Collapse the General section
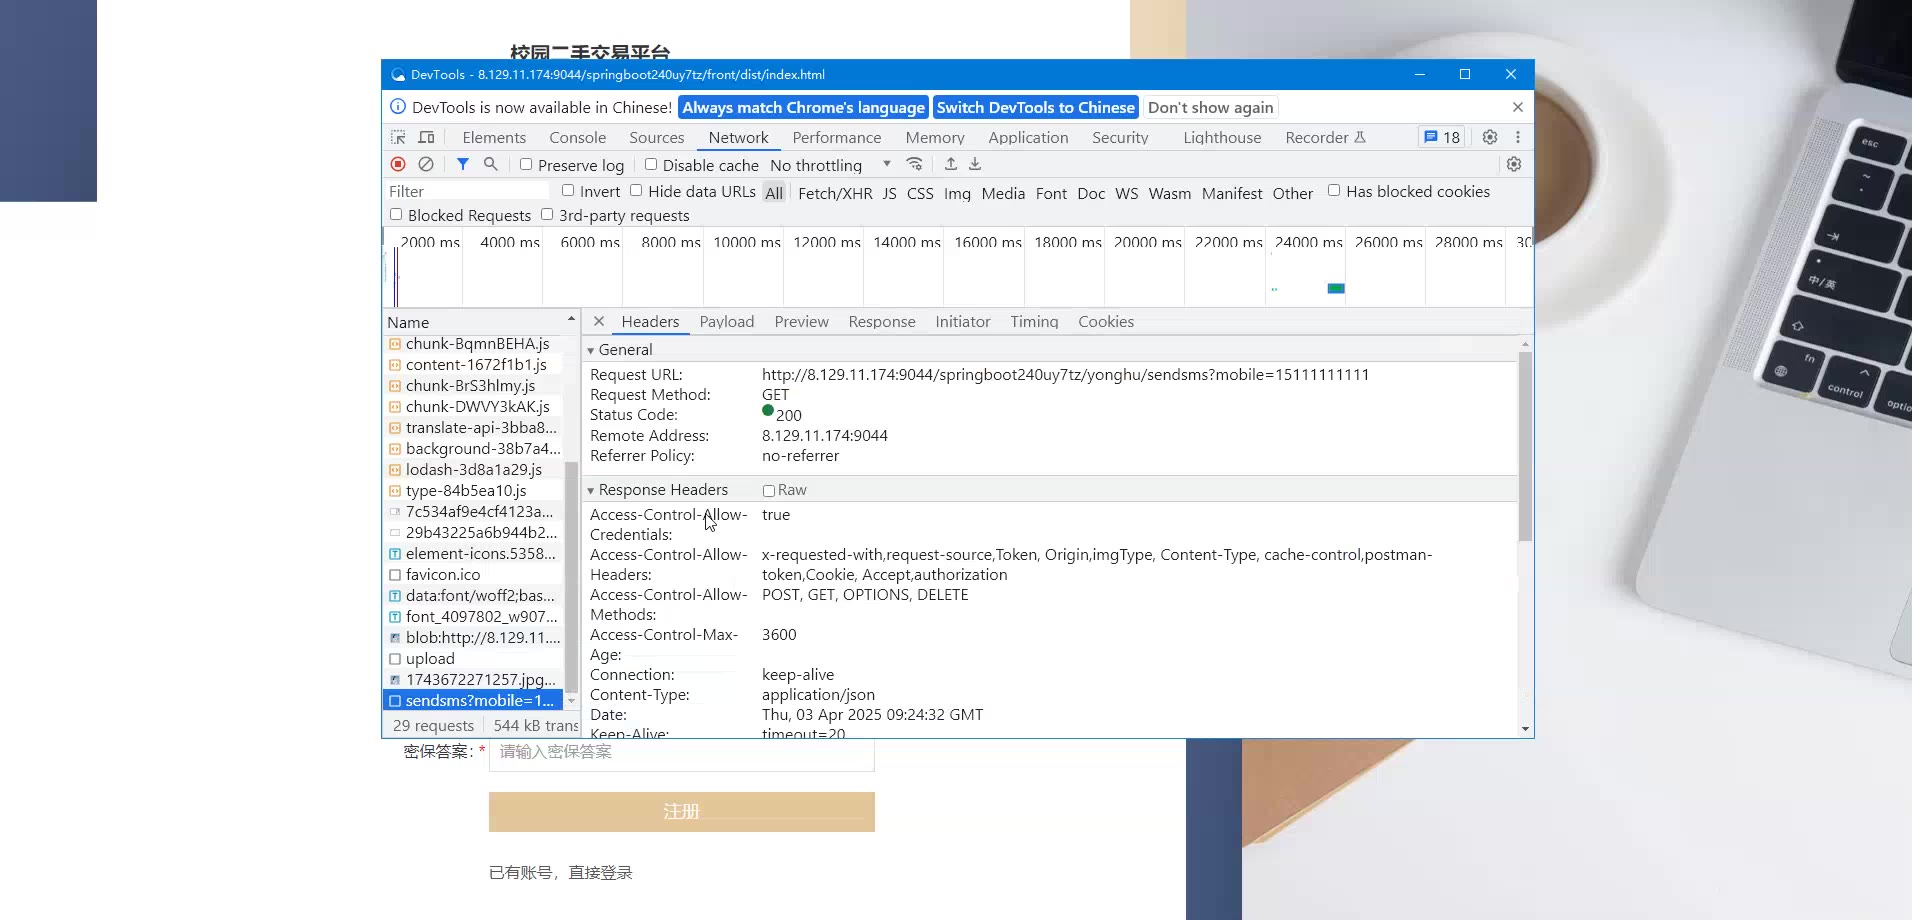The image size is (1912, 920). (591, 350)
